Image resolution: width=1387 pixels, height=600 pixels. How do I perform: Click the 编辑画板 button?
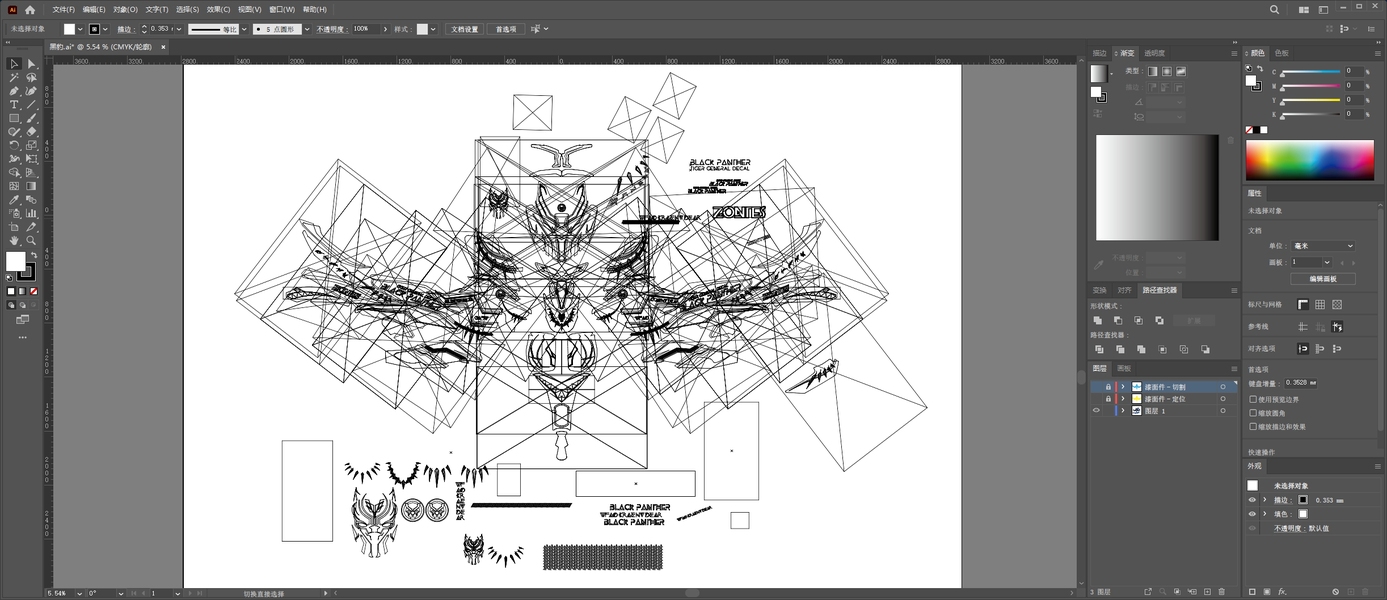click(x=1323, y=279)
